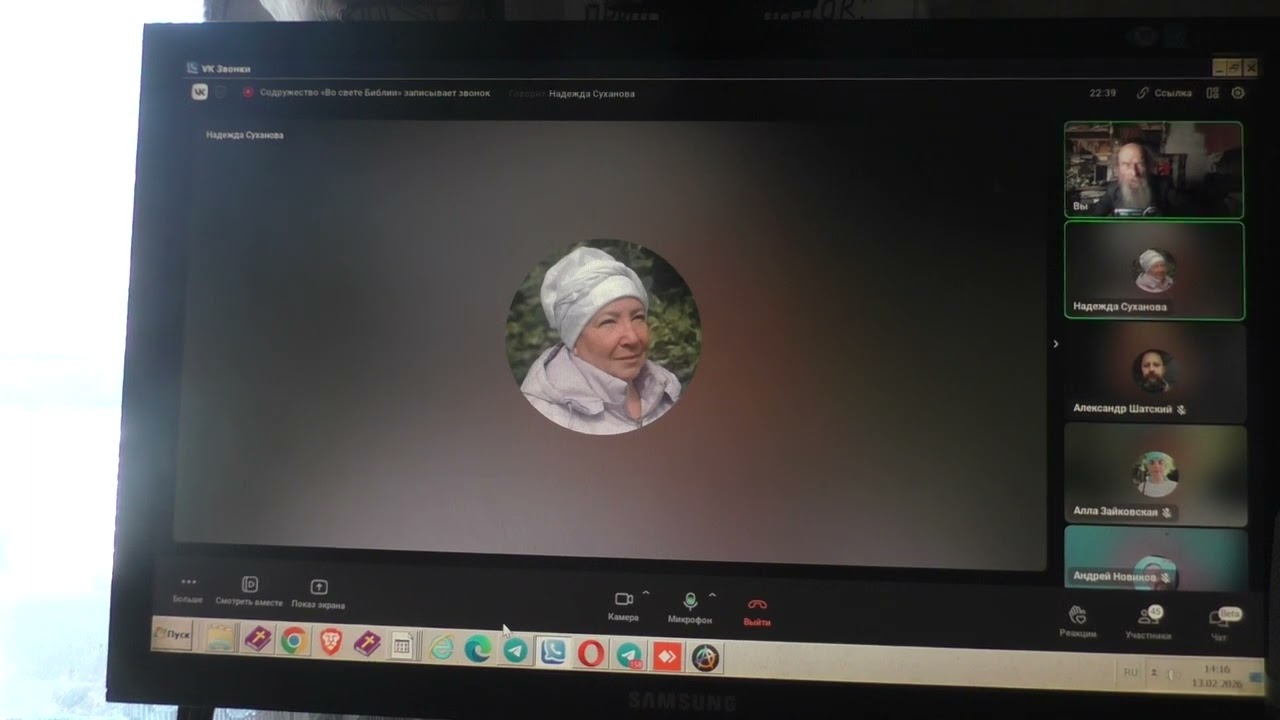Select Александр Шатский participant tile
The width and height of the screenshot is (1280, 720).
pos(1155,372)
